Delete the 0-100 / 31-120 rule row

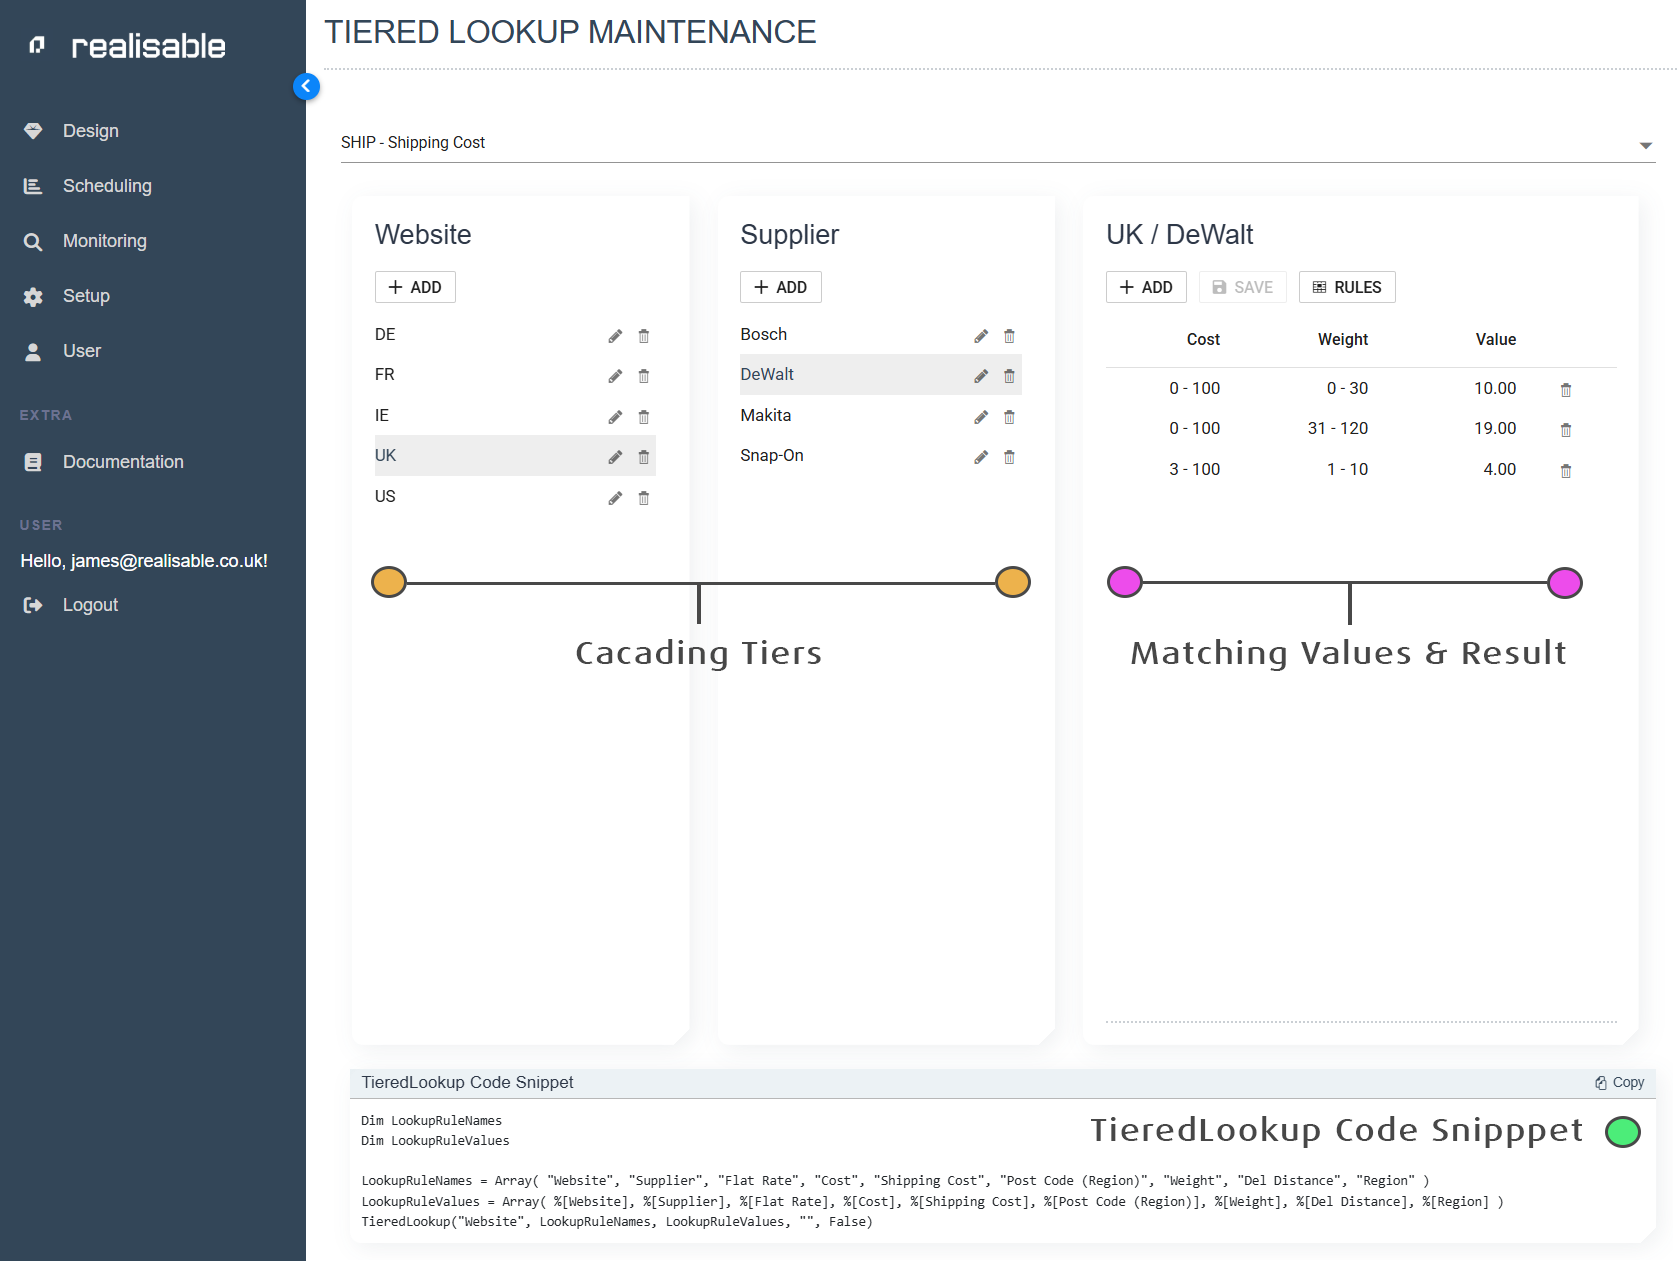pyautogui.click(x=1566, y=430)
